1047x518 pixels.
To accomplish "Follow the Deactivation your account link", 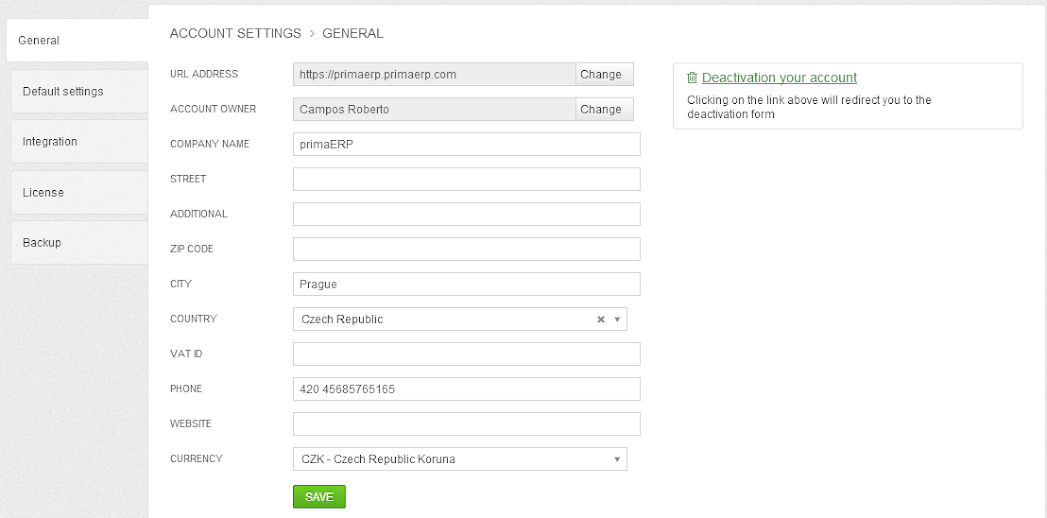I will click(779, 78).
